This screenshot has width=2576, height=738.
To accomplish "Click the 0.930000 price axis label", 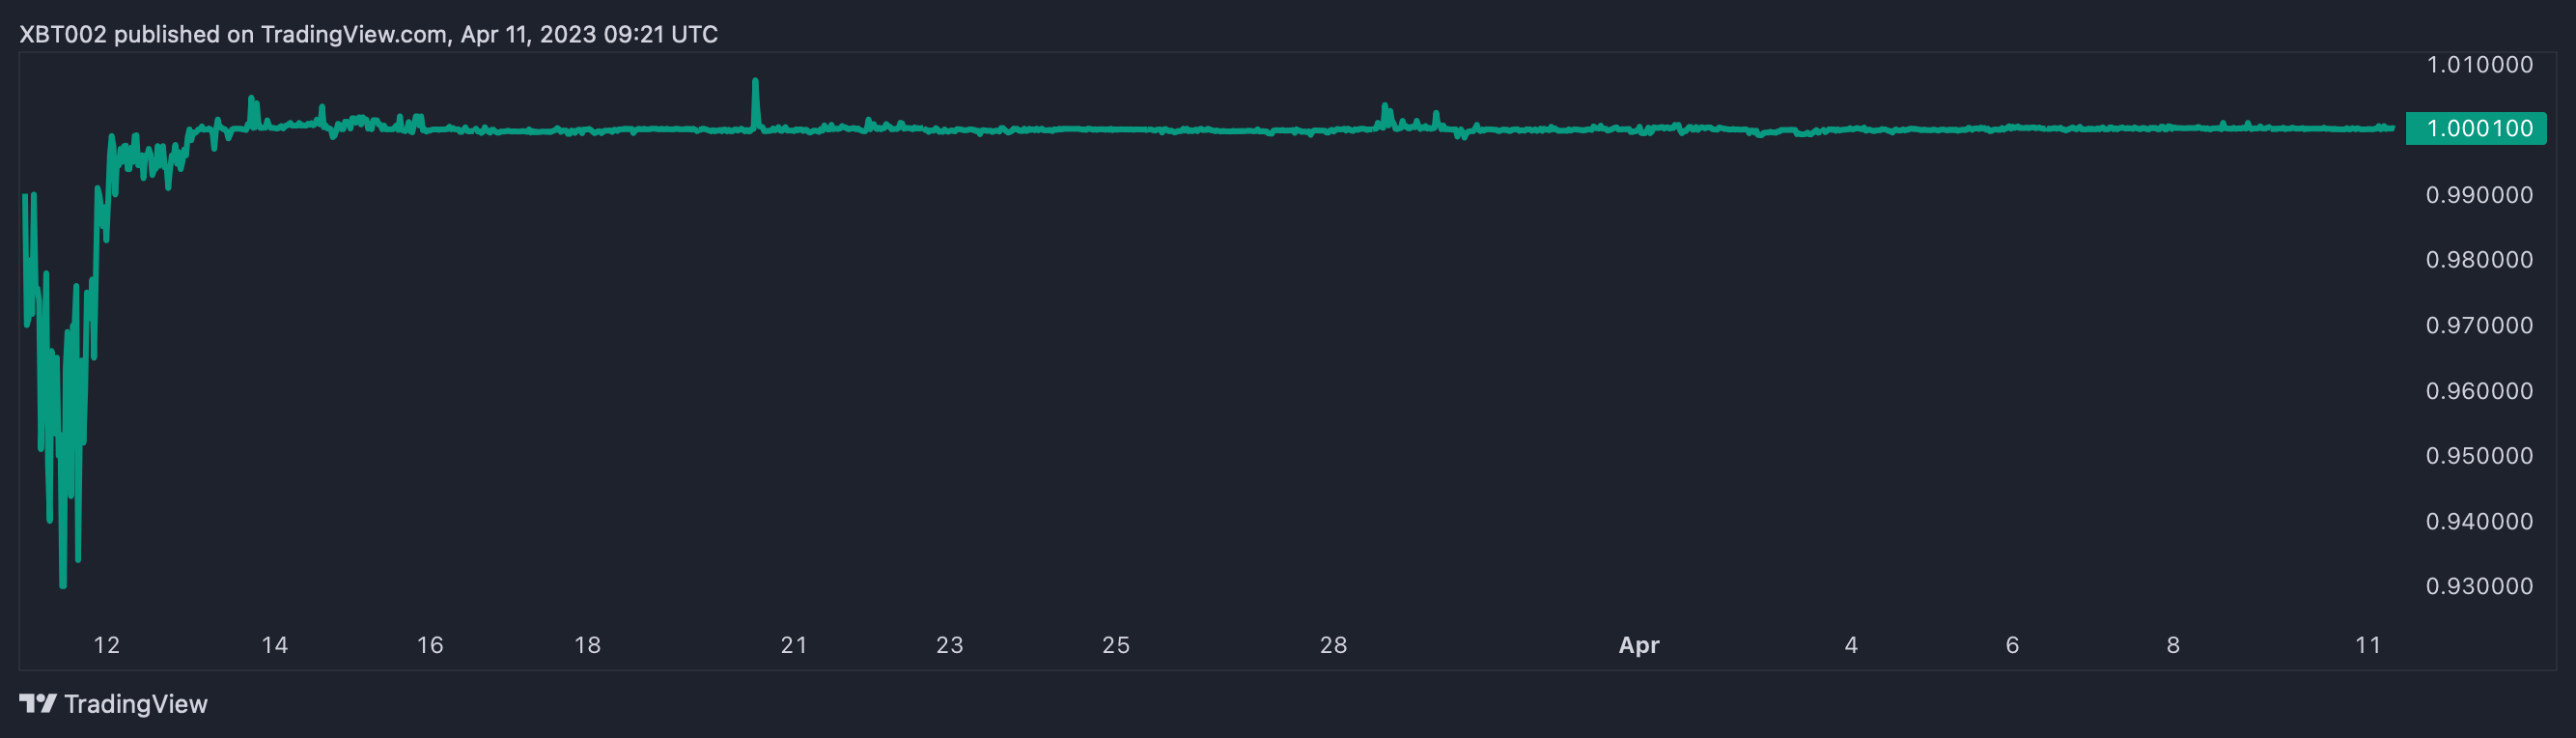I will click(2480, 587).
